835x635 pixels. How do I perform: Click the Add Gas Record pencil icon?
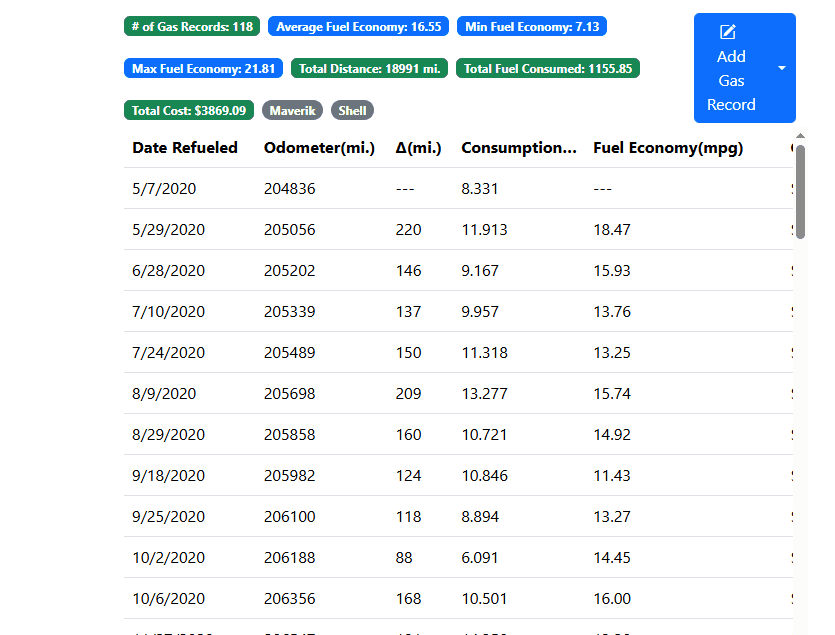728,33
